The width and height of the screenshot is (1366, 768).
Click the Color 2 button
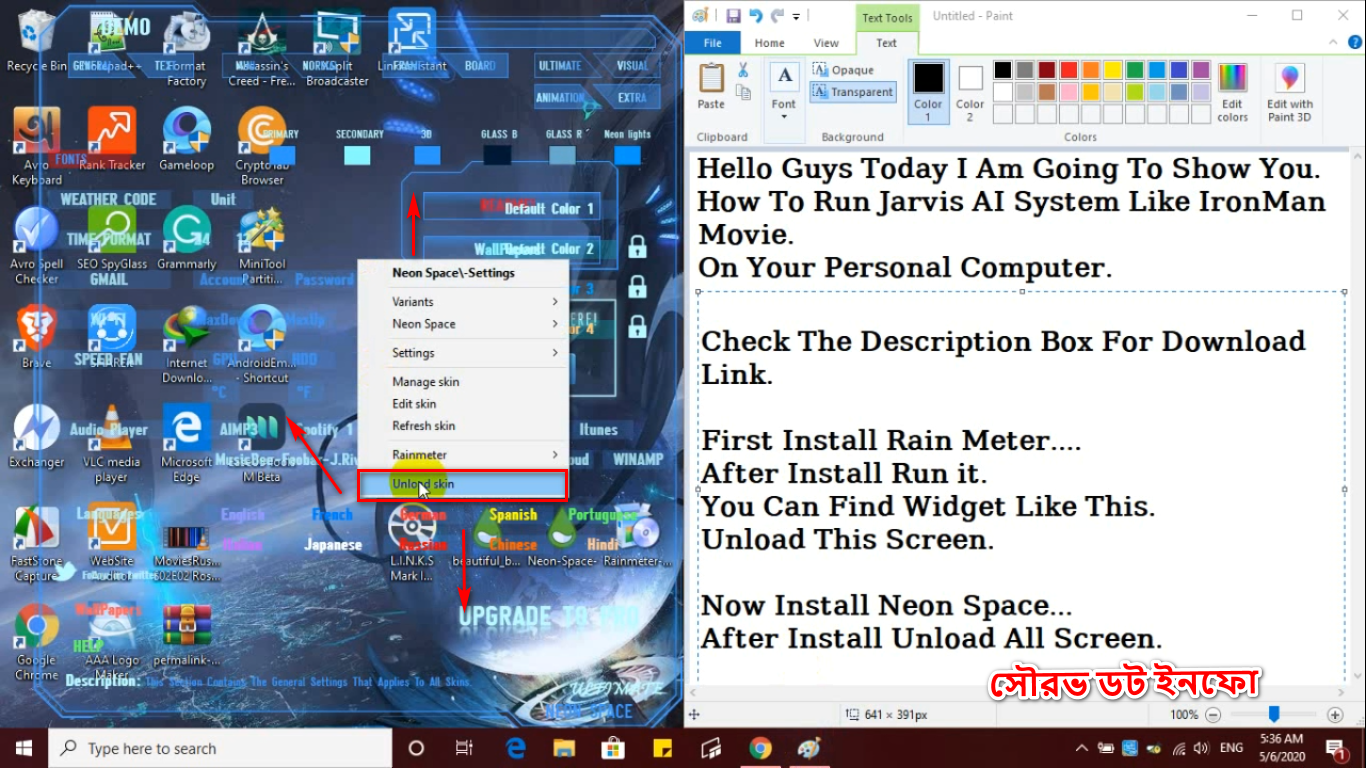click(970, 92)
